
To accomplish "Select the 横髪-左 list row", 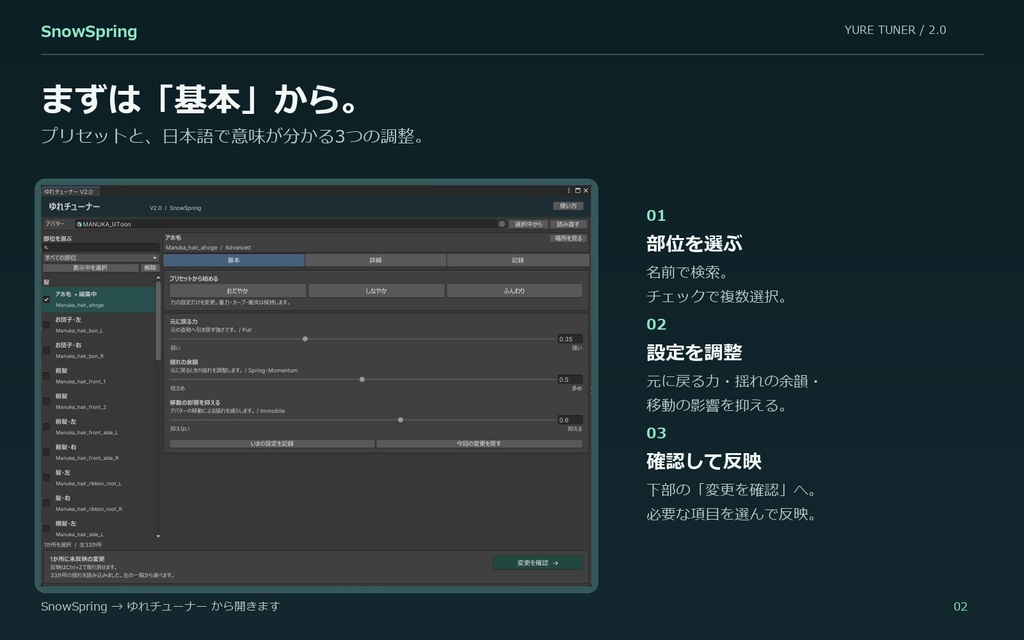I will 99,529.
